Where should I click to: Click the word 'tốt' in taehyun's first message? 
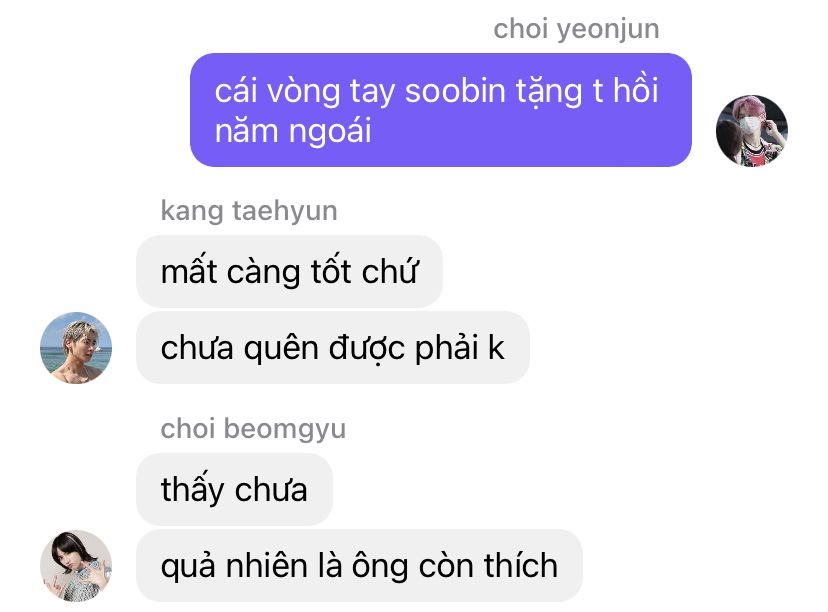(x=331, y=270)
